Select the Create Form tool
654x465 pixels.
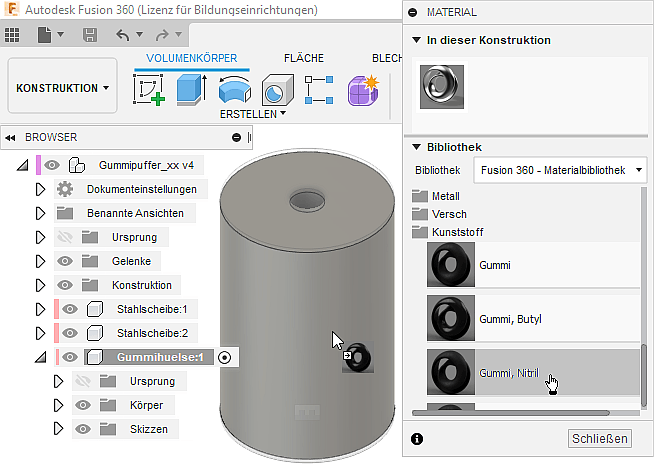[363, 90]
